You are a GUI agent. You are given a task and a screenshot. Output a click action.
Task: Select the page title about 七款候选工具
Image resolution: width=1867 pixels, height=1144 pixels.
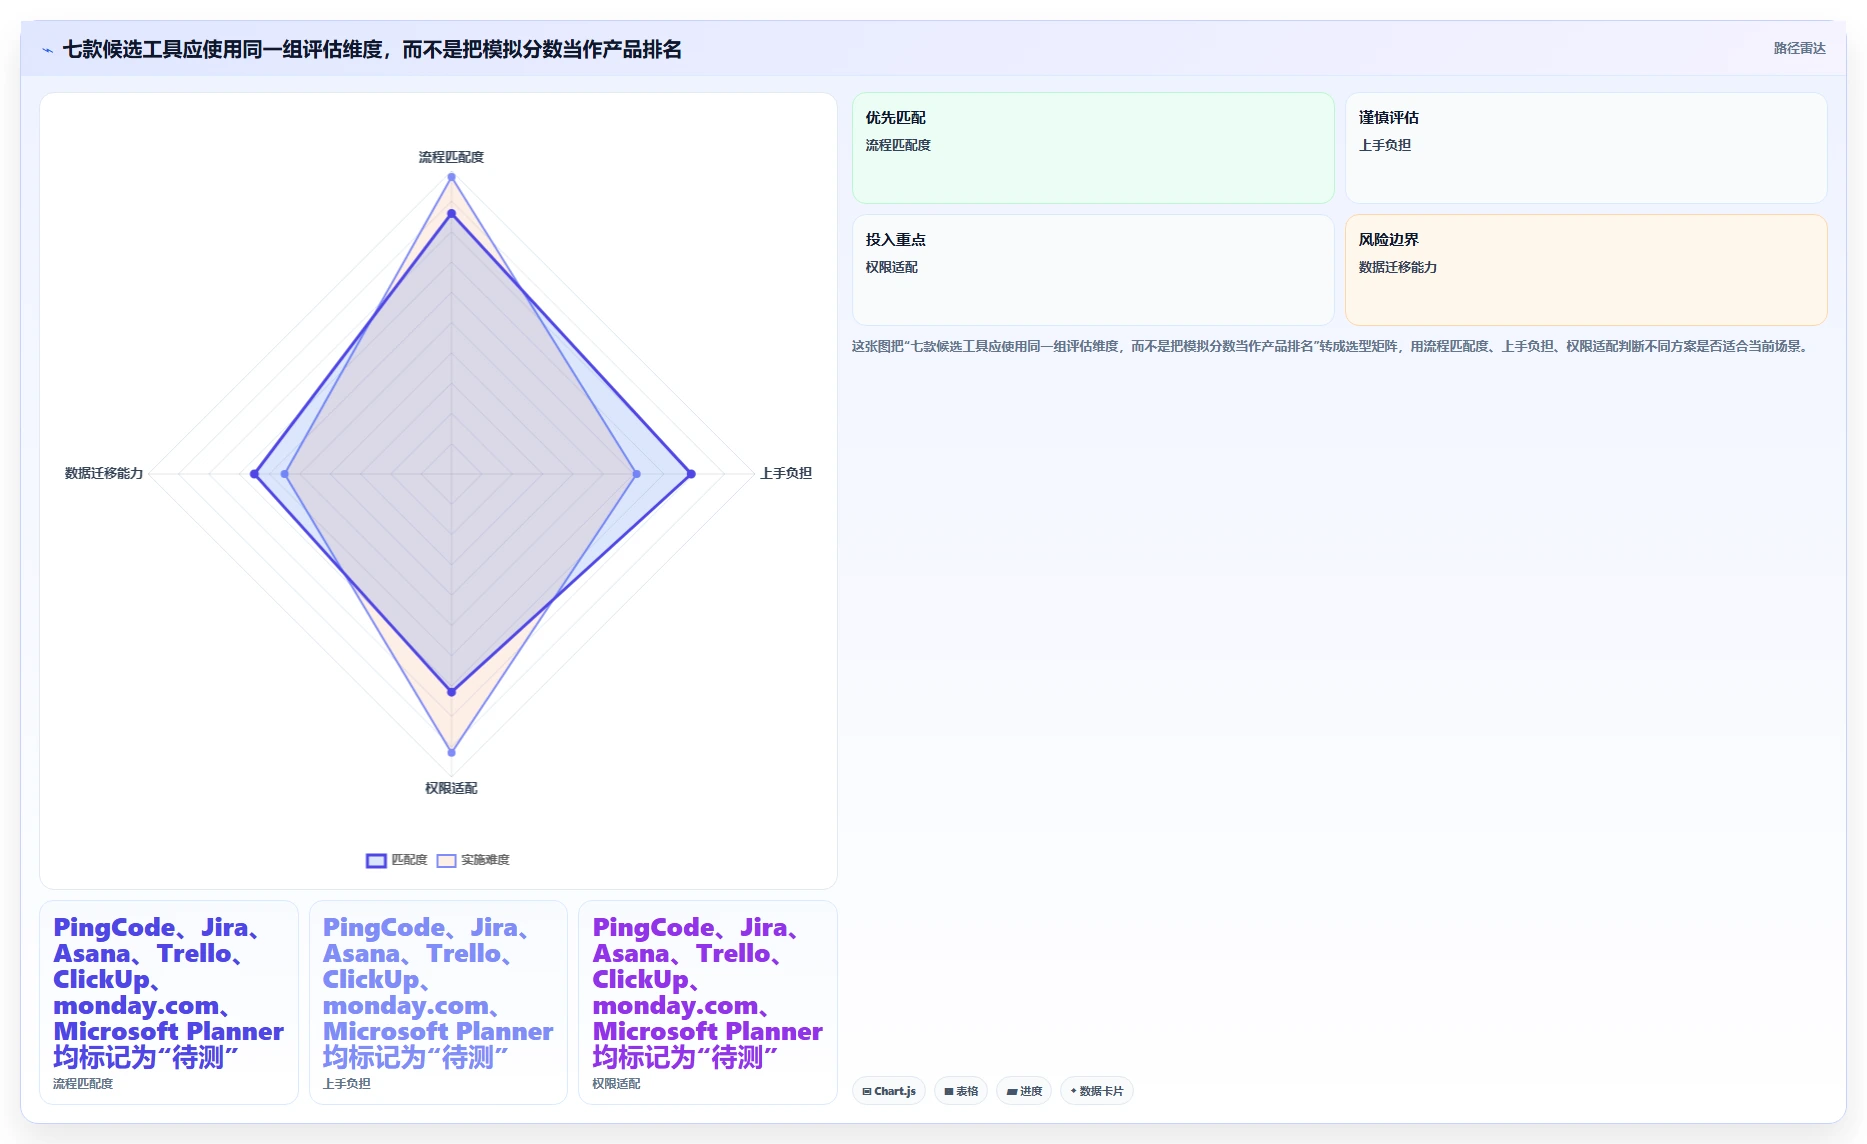(x=372, y=49)
